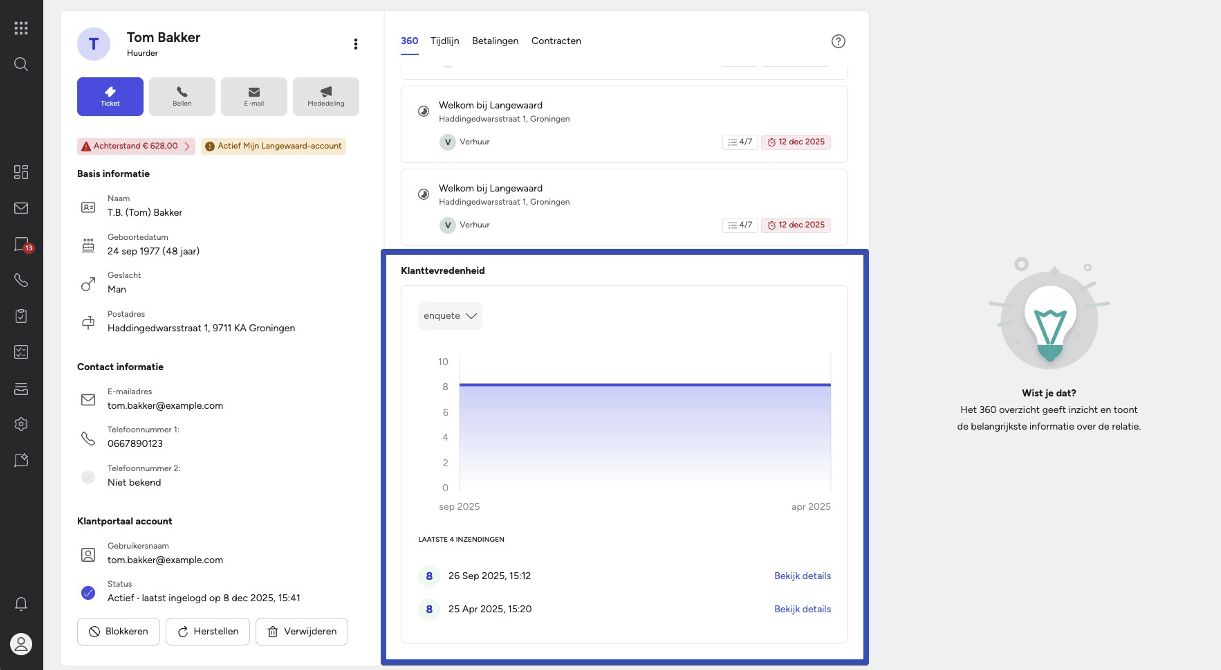Create a new Ticket
Viewport: 1221px width, 670px height.
(110, 96)
